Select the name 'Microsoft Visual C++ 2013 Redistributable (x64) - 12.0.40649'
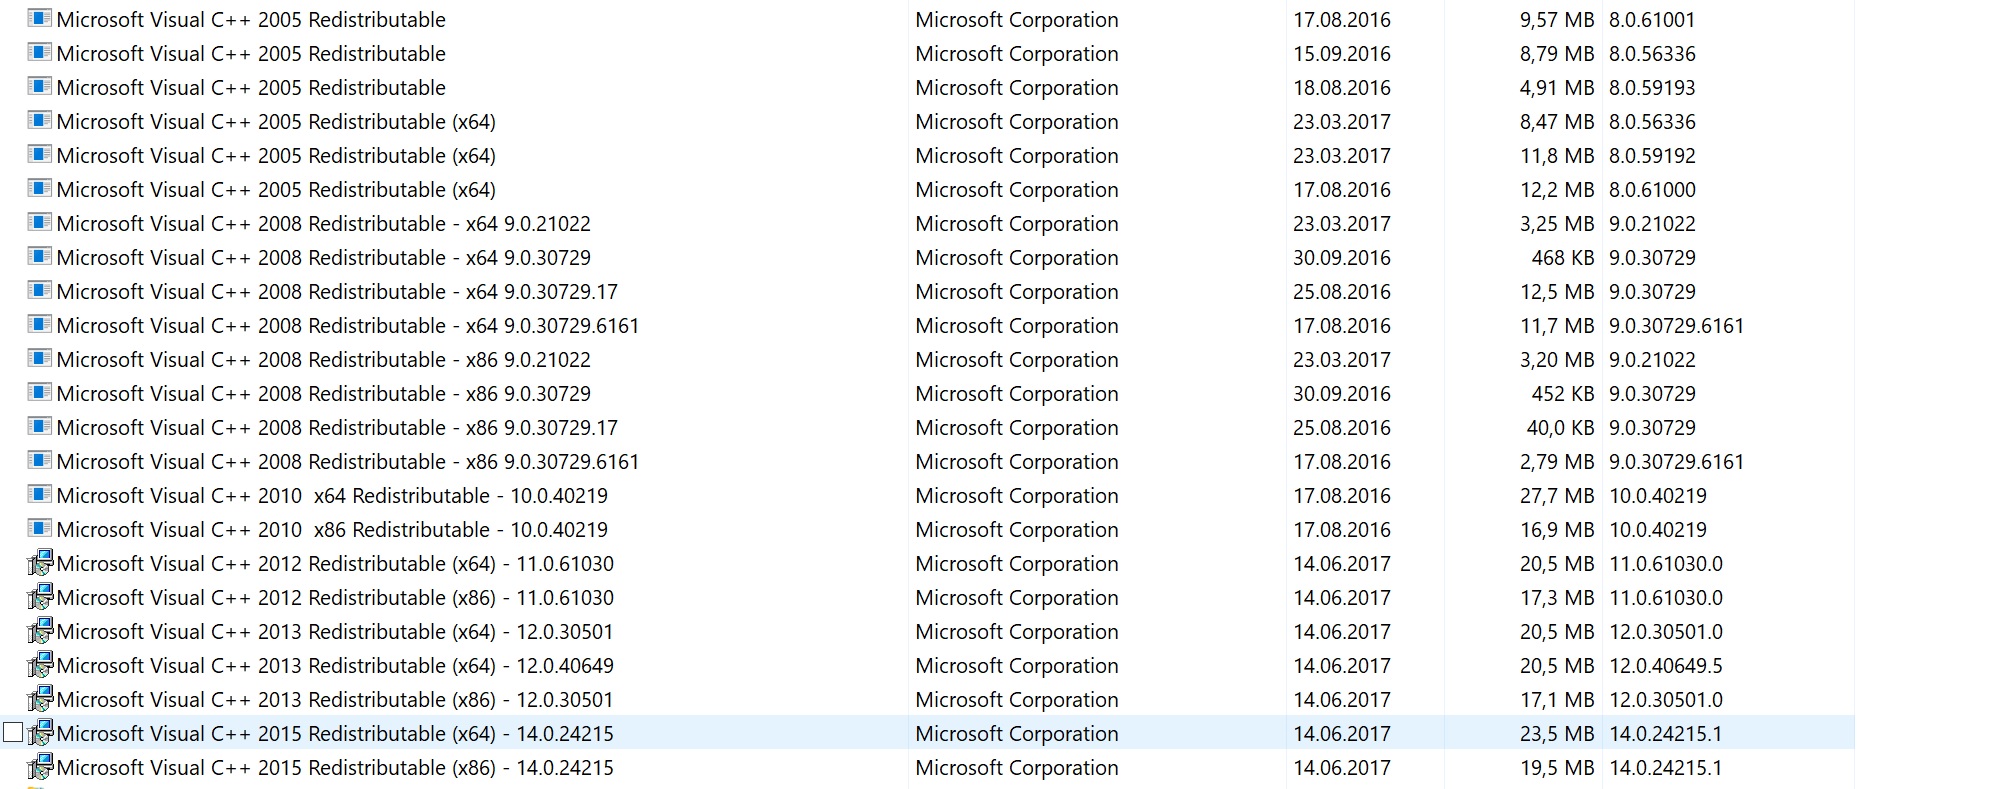The width and height of the screenshot is (1991, 789). 335,666
